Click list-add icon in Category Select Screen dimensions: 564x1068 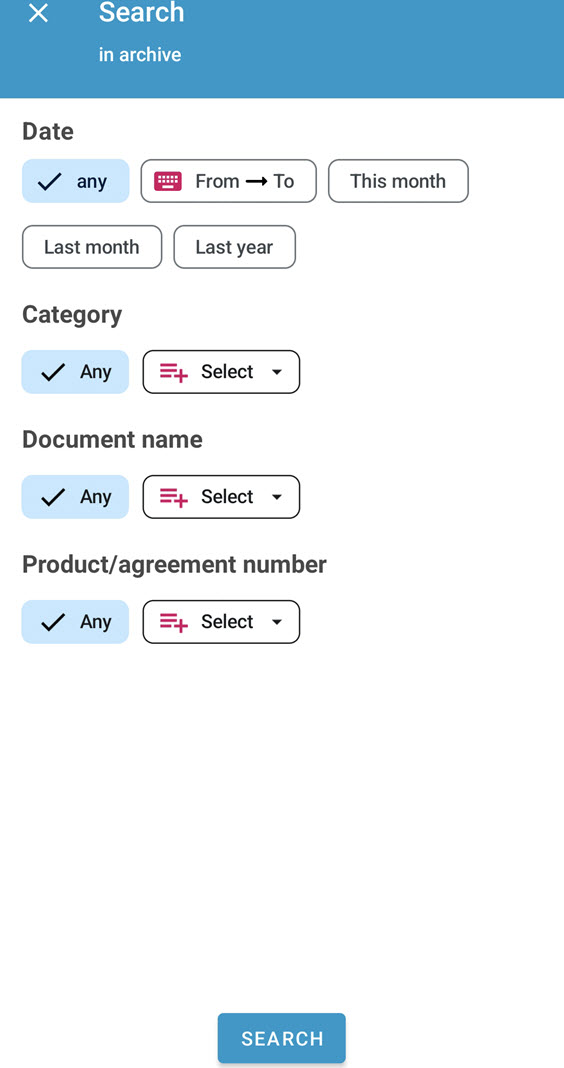[x=174, y=372]
